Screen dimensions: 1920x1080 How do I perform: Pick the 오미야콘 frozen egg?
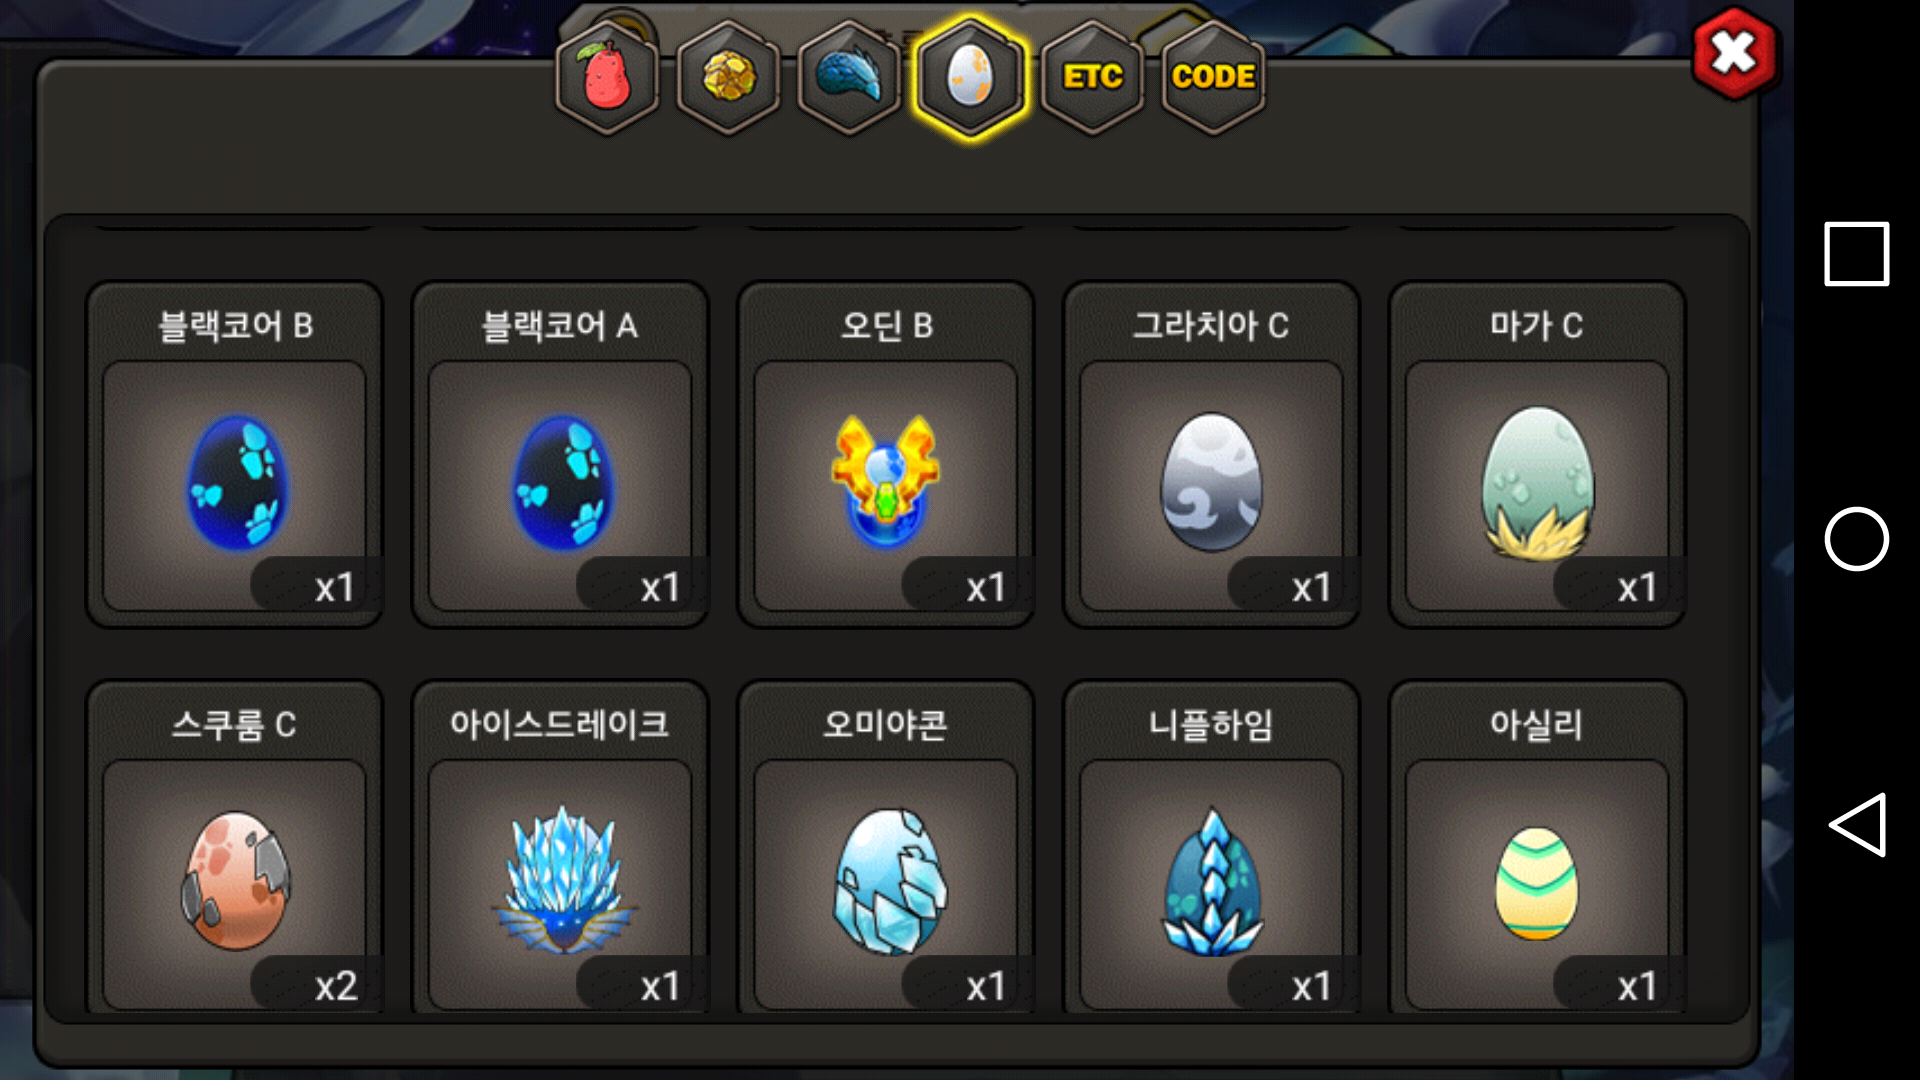click(x=886, y=848)
